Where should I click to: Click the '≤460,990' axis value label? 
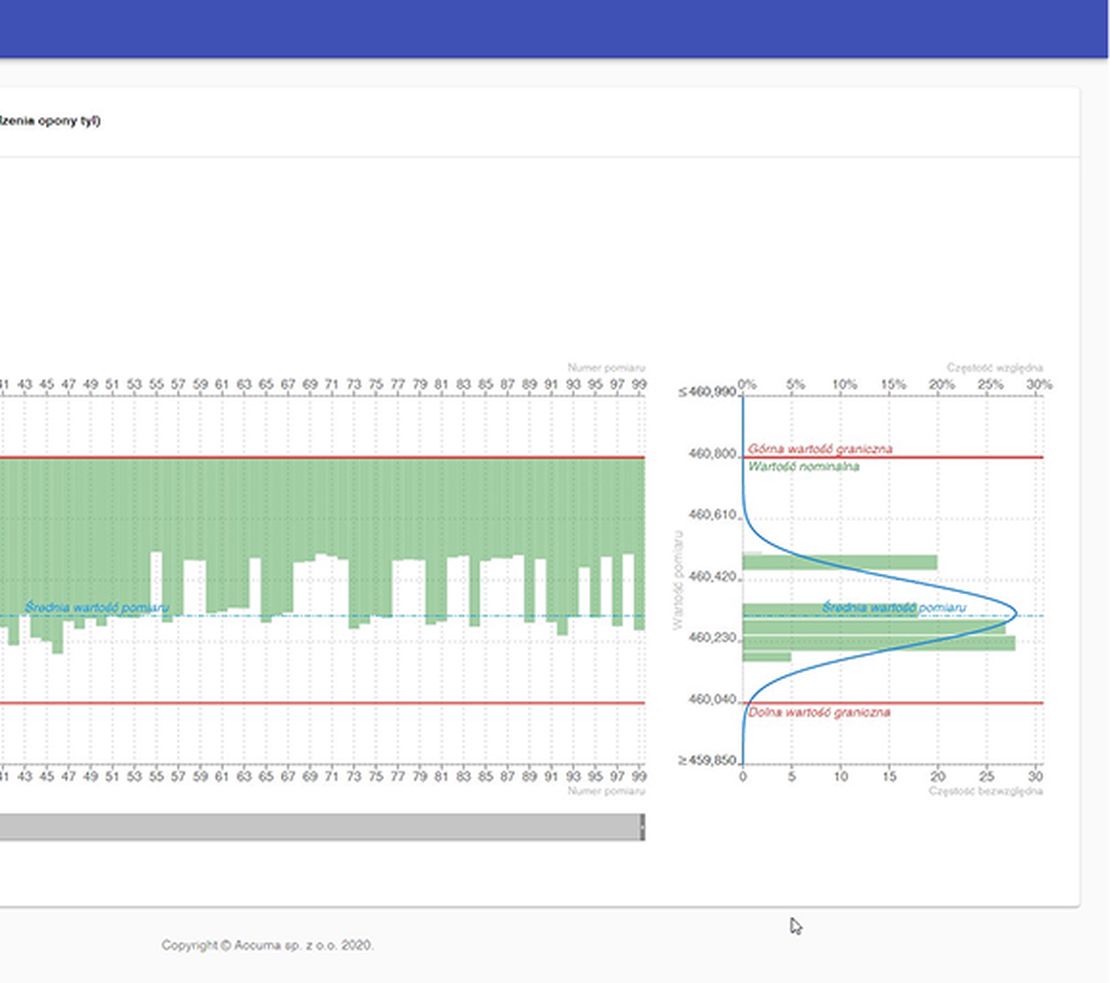[707, 392]
